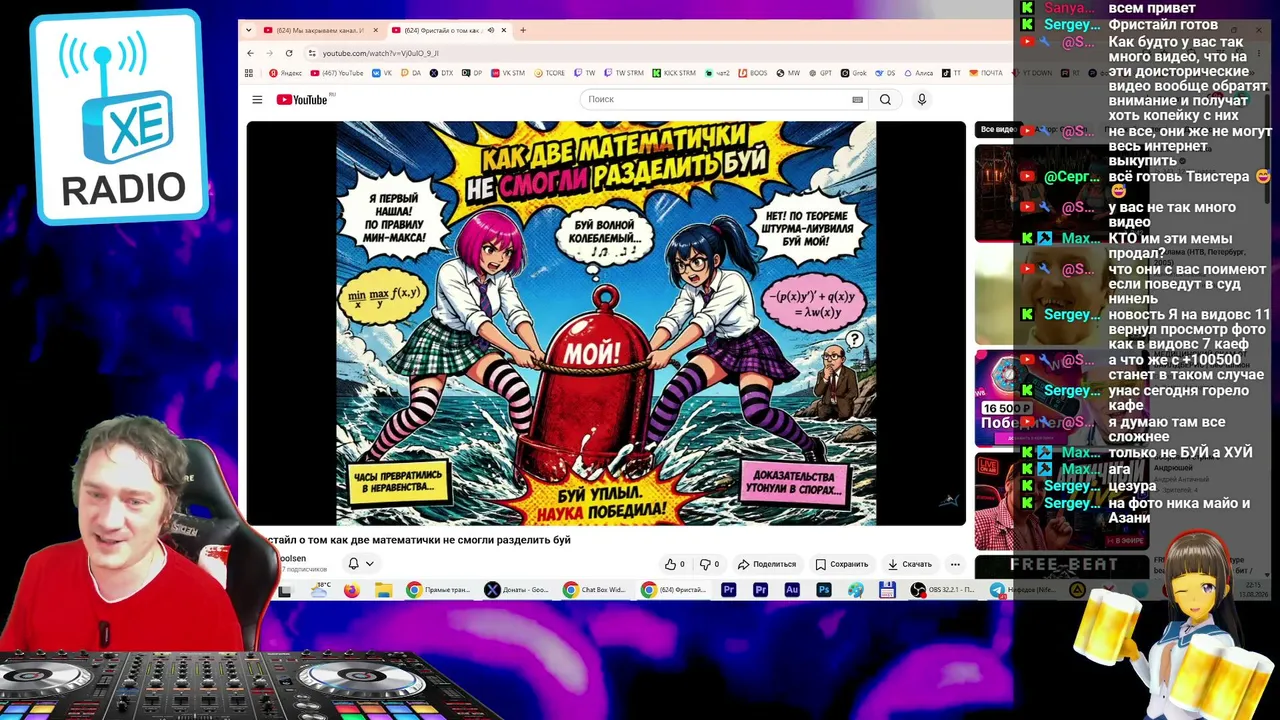Viewport: 1280px width, 720px height.
Task: Switch to 'Донаты' taskbar window
Action: (516, 591)
